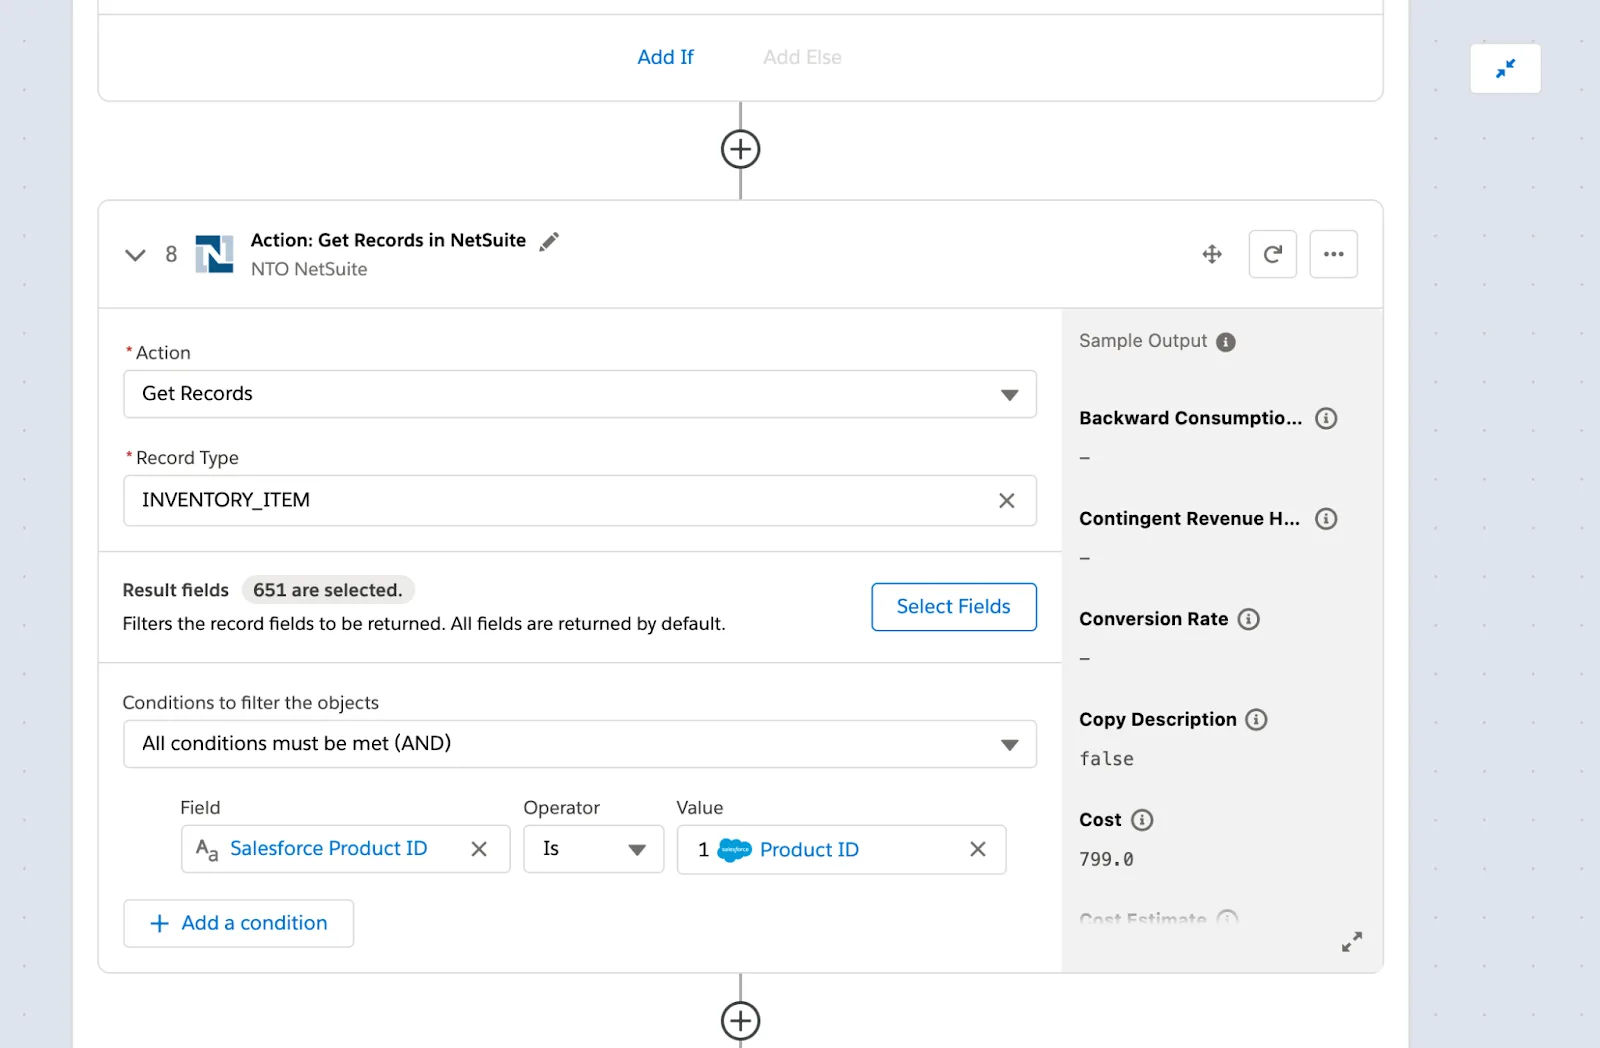This screenshot has width=1600, height=1048.
Task: Open the more options ellipsis on the action card
Action: tap(1333, 254)
